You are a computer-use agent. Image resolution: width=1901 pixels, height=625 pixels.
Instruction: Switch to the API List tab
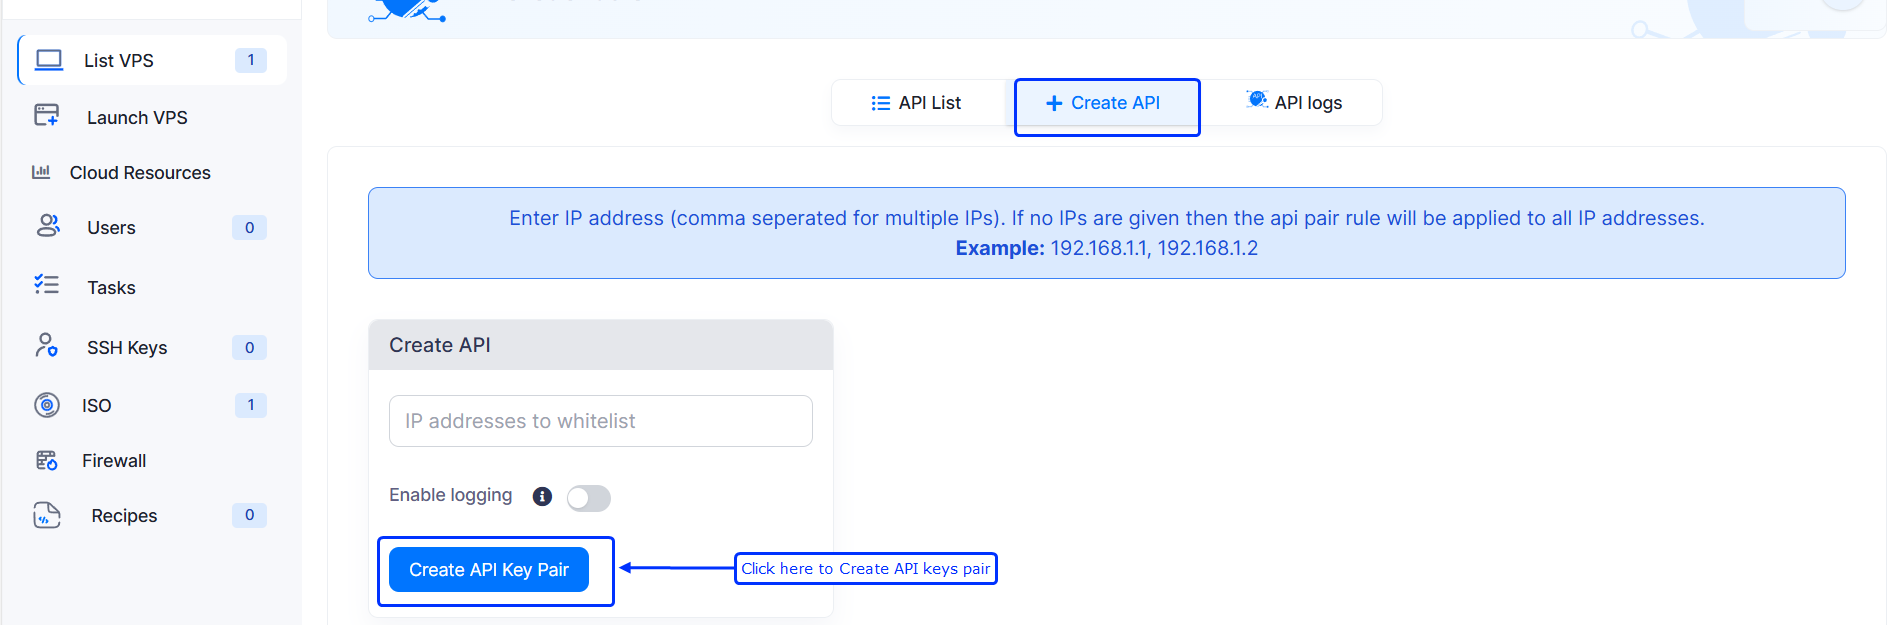pyautogui.click(x=917, y=103)
